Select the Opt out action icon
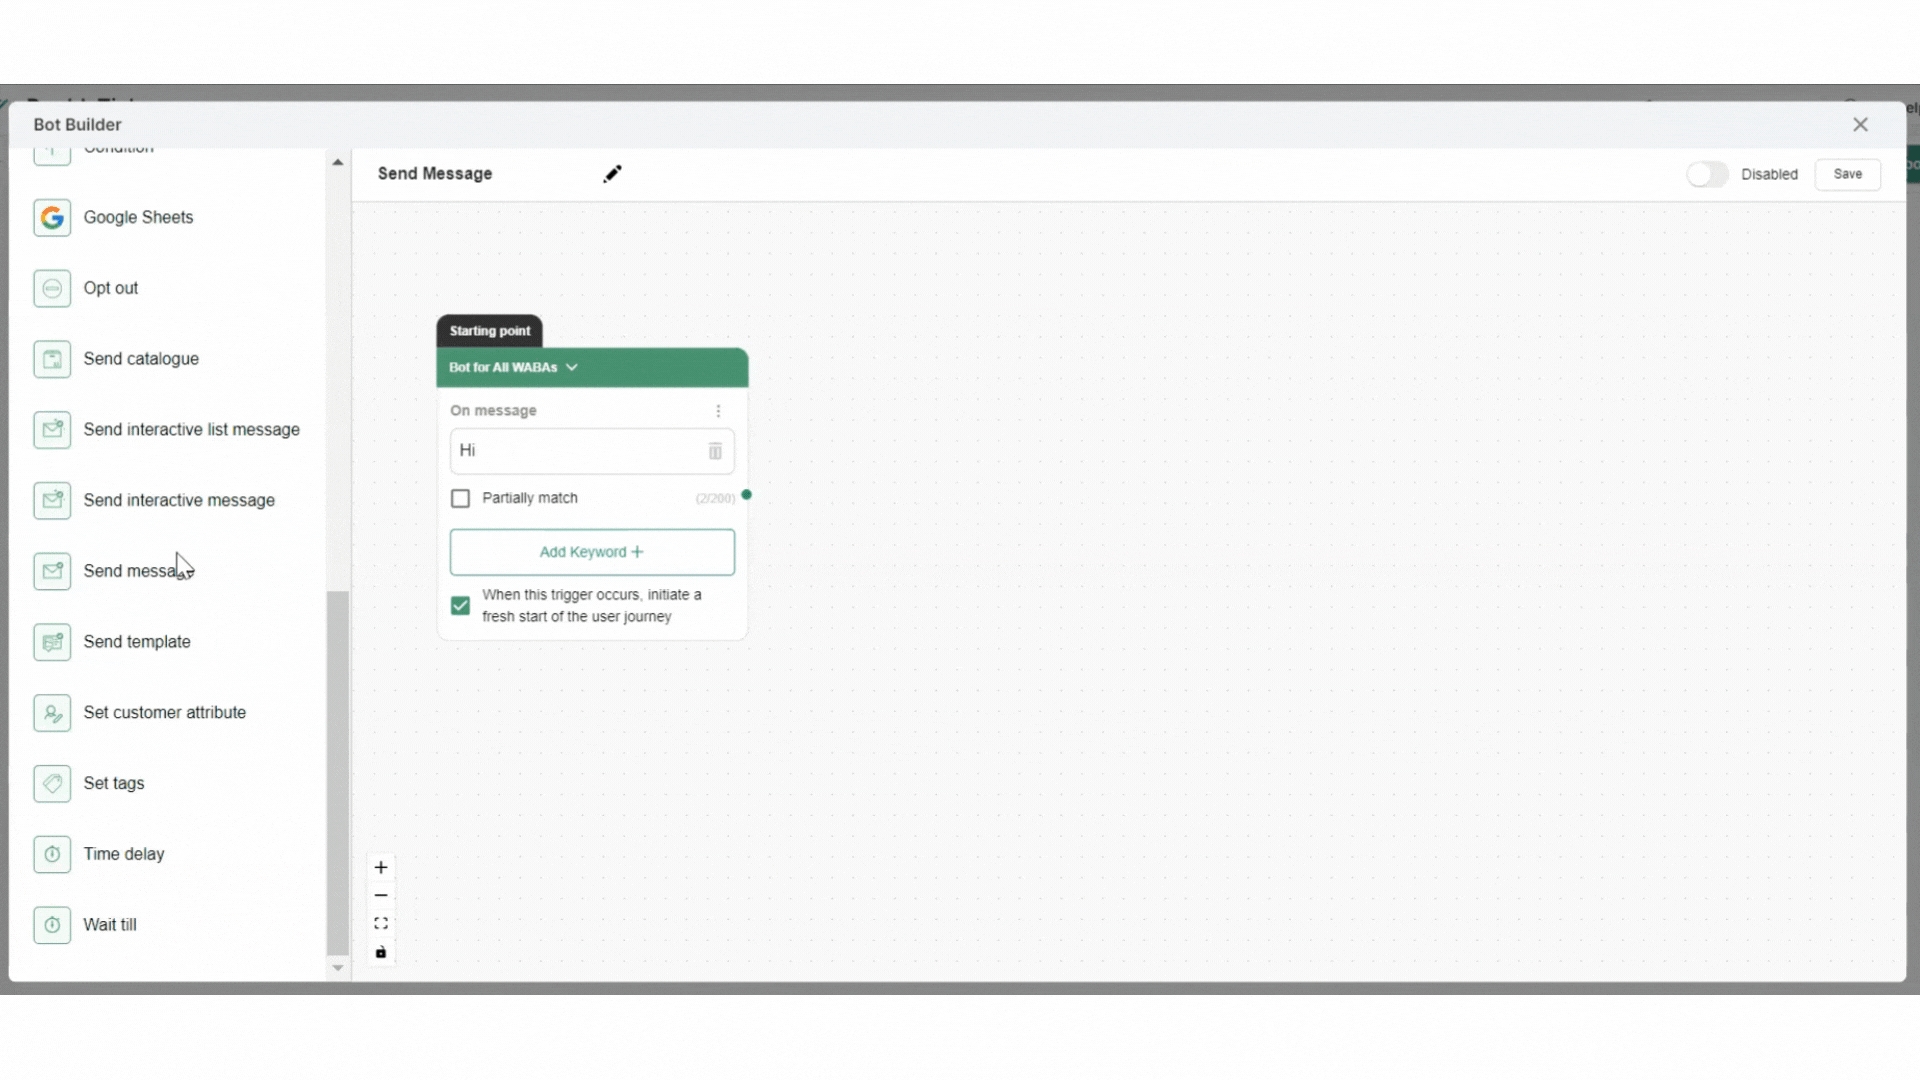This screenshot has height=1080, width=1920. pyautogui.click(x=52, y=289)
